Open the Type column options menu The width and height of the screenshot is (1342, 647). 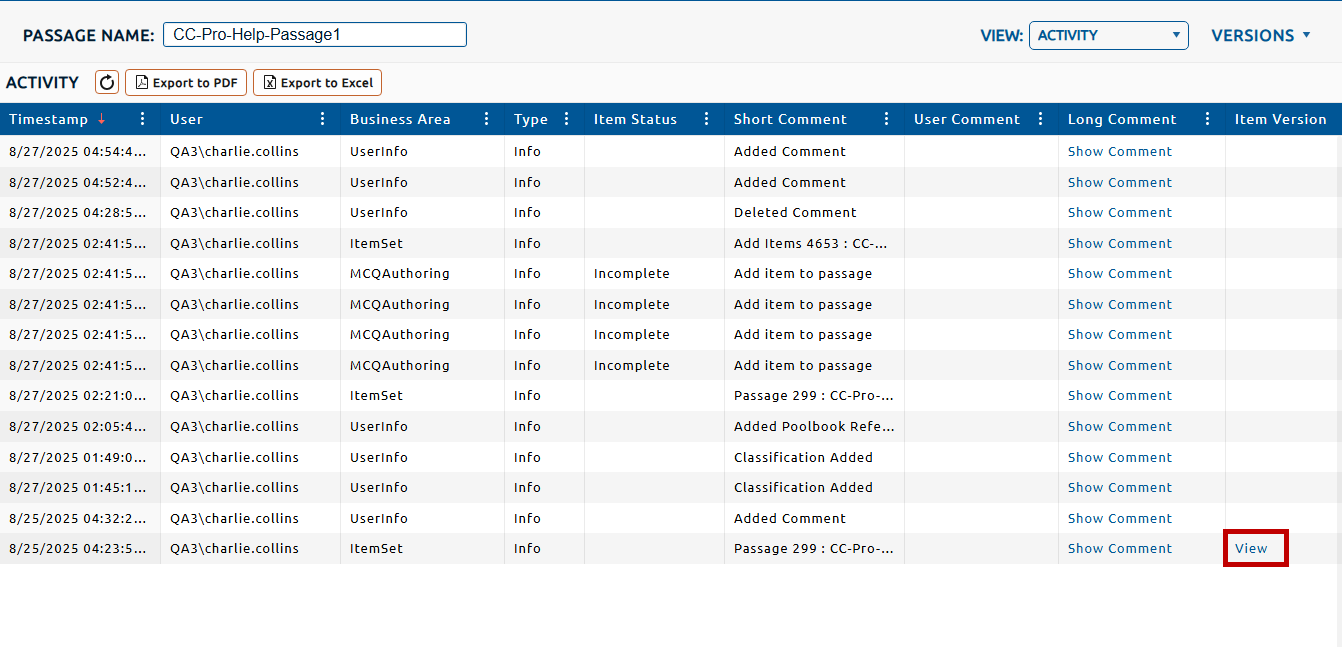pyautogui.click(x=567, y=119)
